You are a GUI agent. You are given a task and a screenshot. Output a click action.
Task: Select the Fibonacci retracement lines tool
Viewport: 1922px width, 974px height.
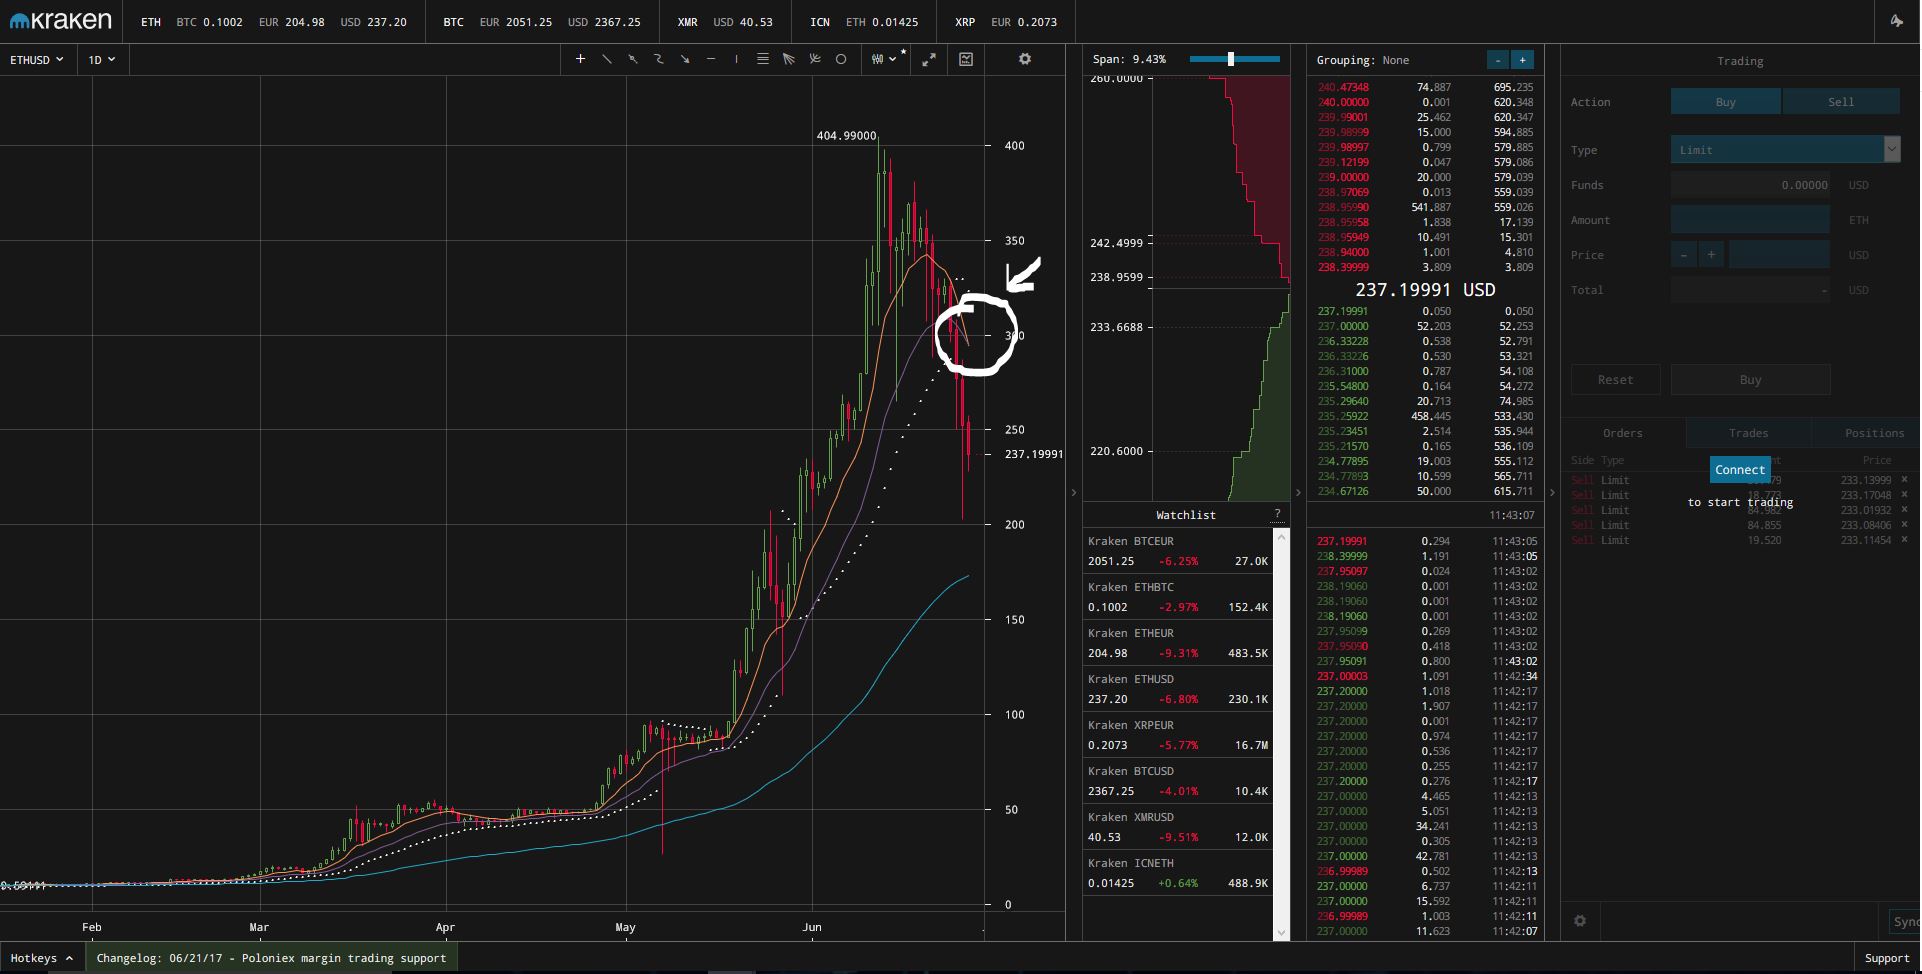[762, 59]
